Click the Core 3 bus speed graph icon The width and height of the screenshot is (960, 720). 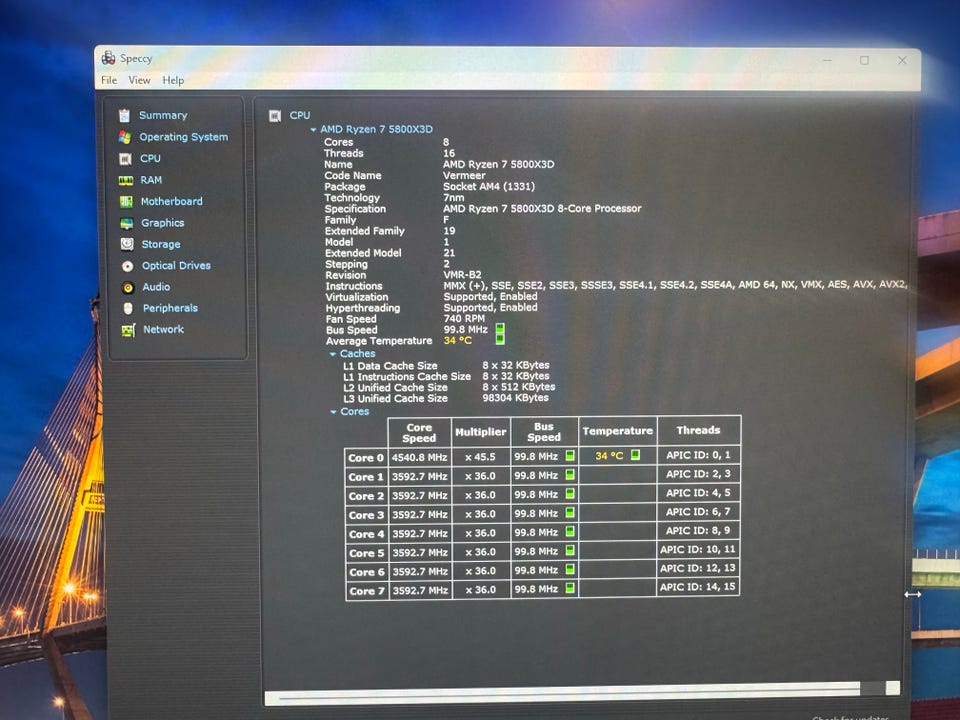click(570, 512)
